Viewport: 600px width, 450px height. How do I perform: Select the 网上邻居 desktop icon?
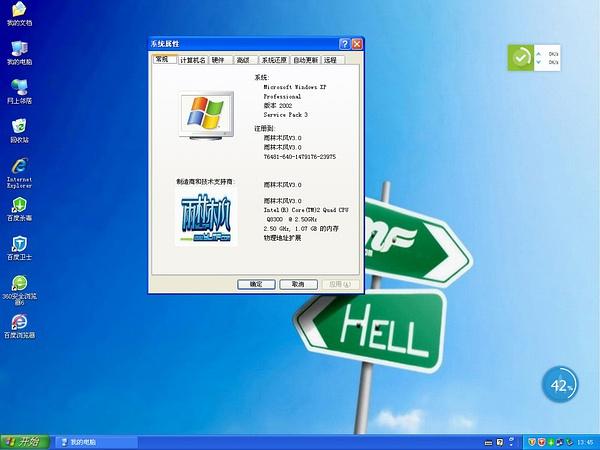19,91
